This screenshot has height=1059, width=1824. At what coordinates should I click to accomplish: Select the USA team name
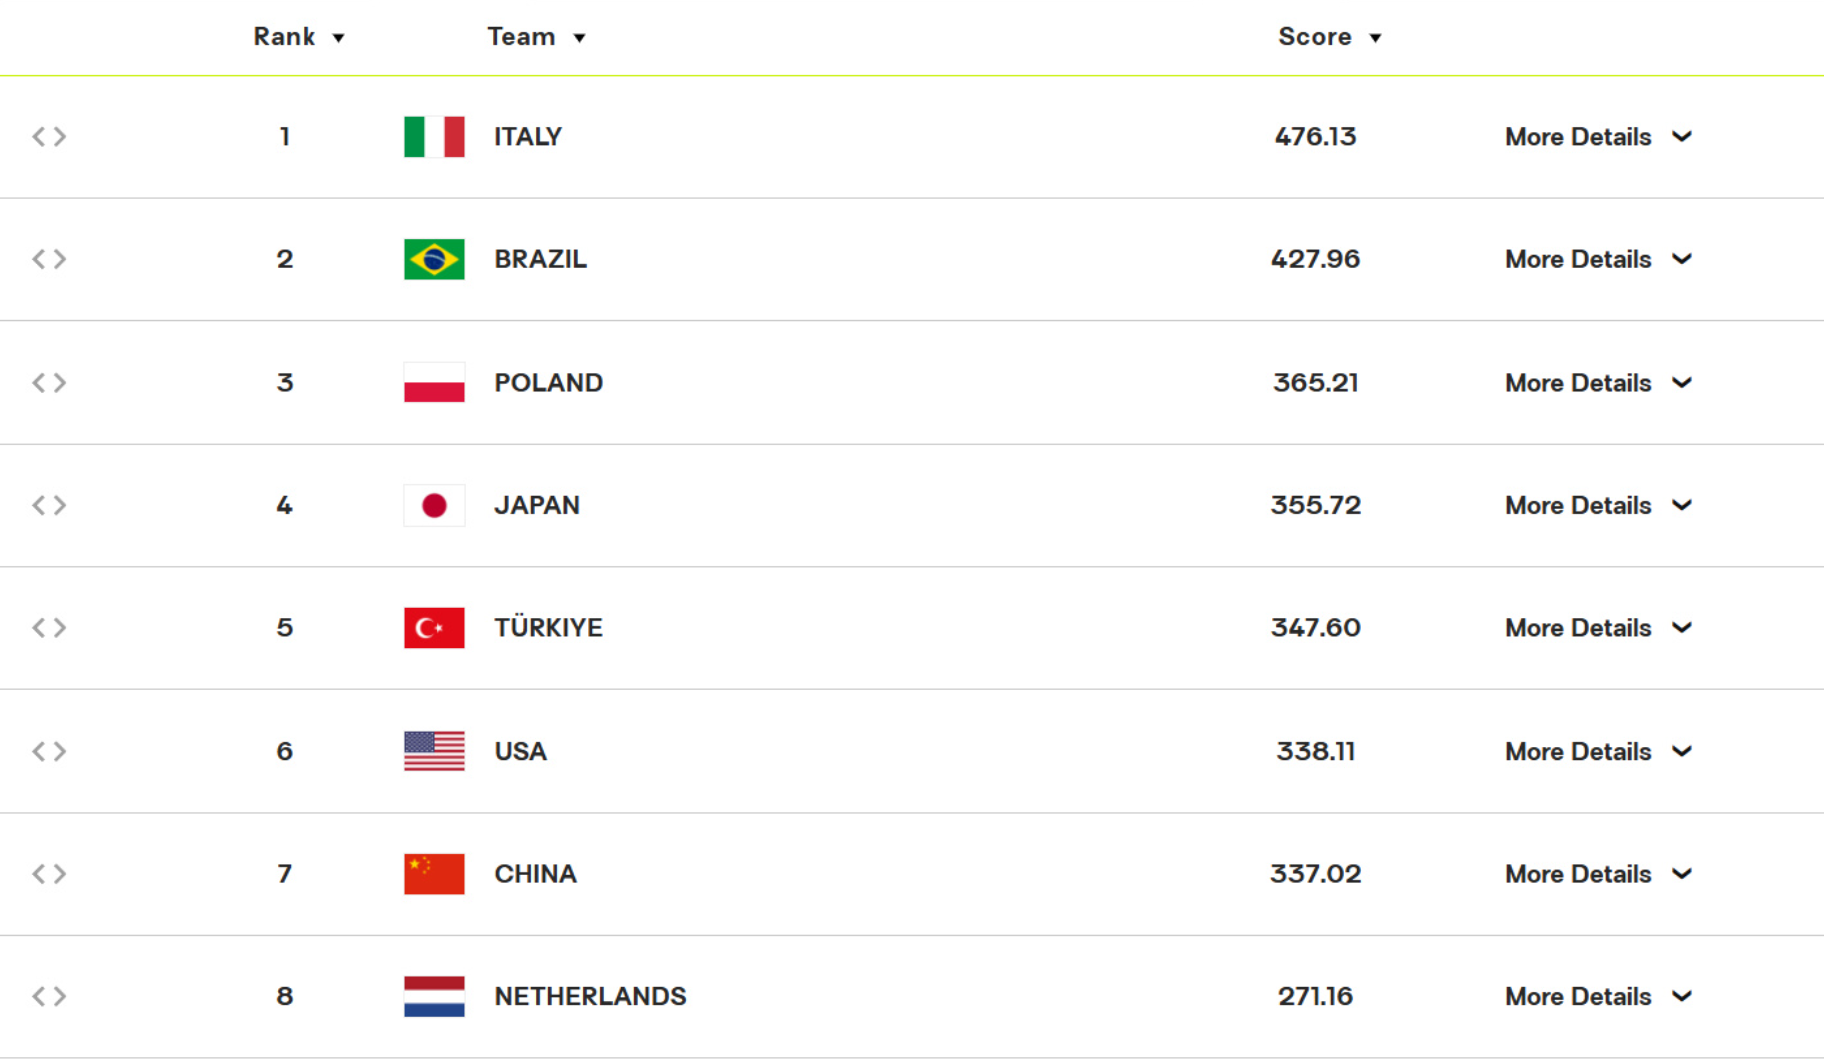coord(520,751)
